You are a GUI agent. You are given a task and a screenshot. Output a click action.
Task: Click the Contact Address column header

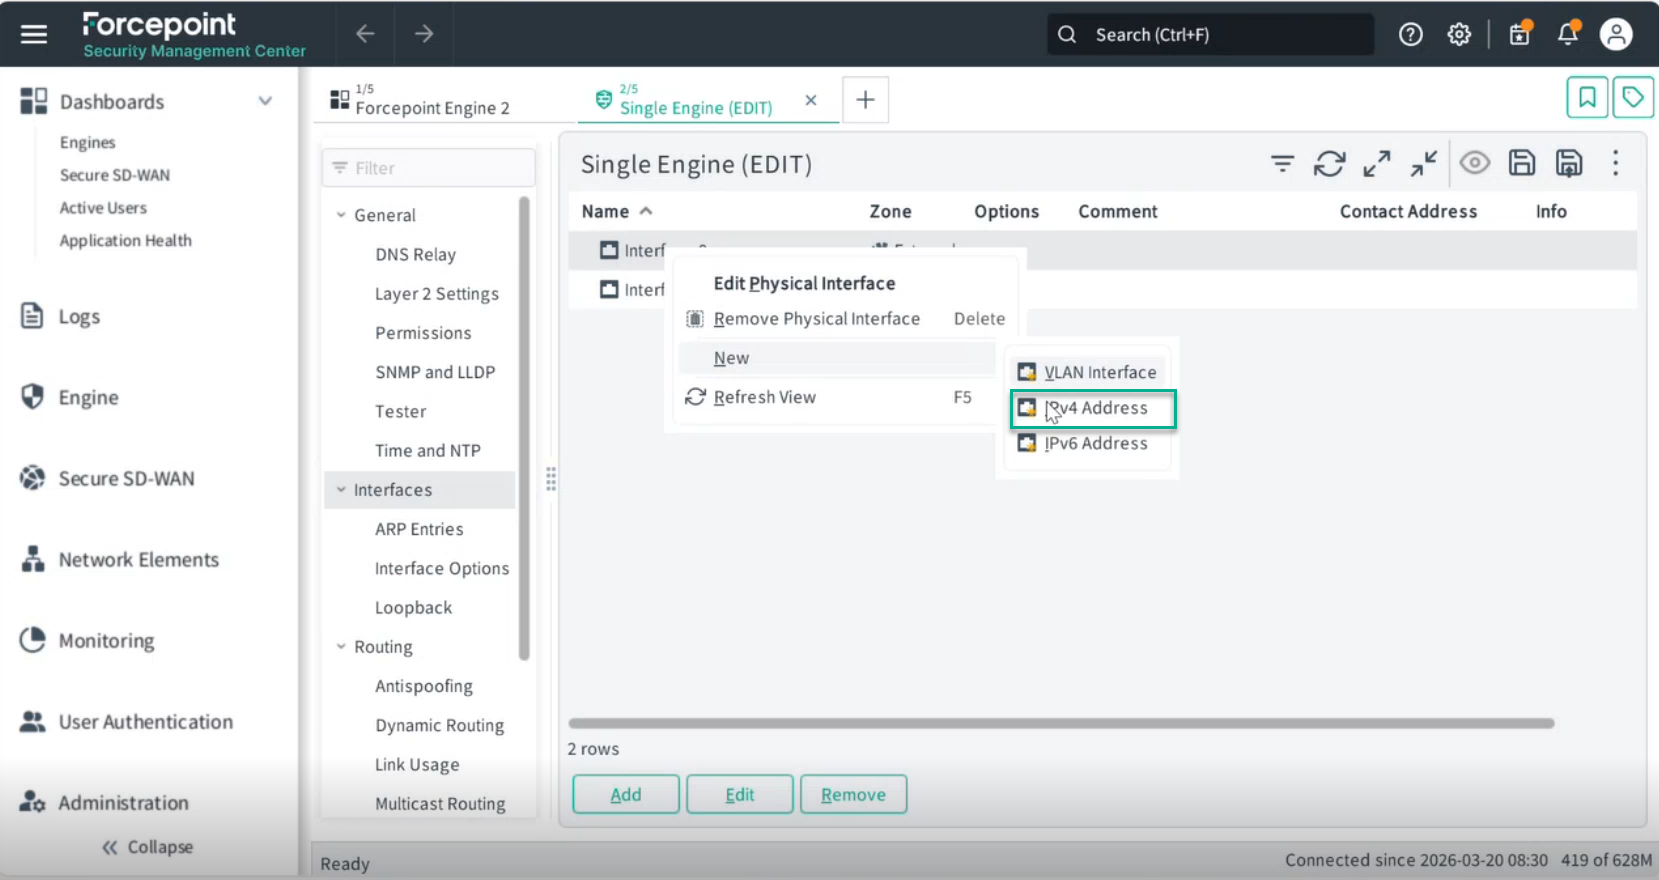(x=1408, y=211)
